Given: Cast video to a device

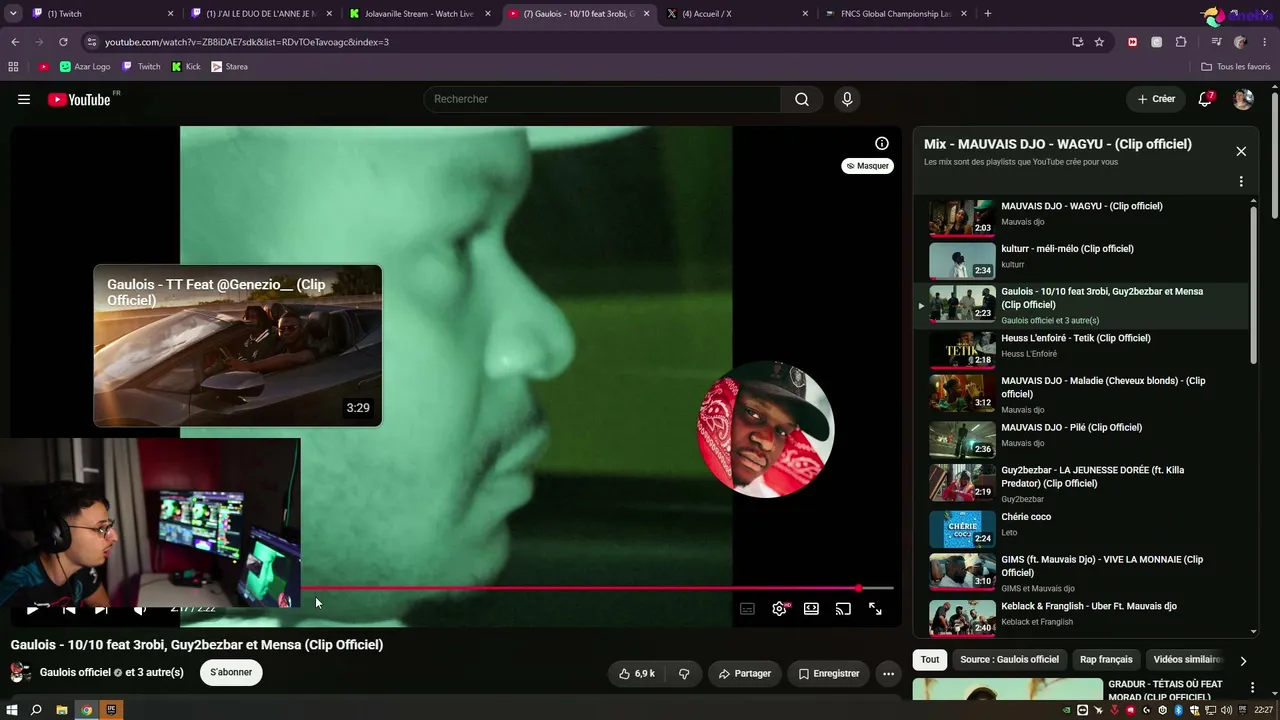Looking at the screenshot, I should 843,608.
